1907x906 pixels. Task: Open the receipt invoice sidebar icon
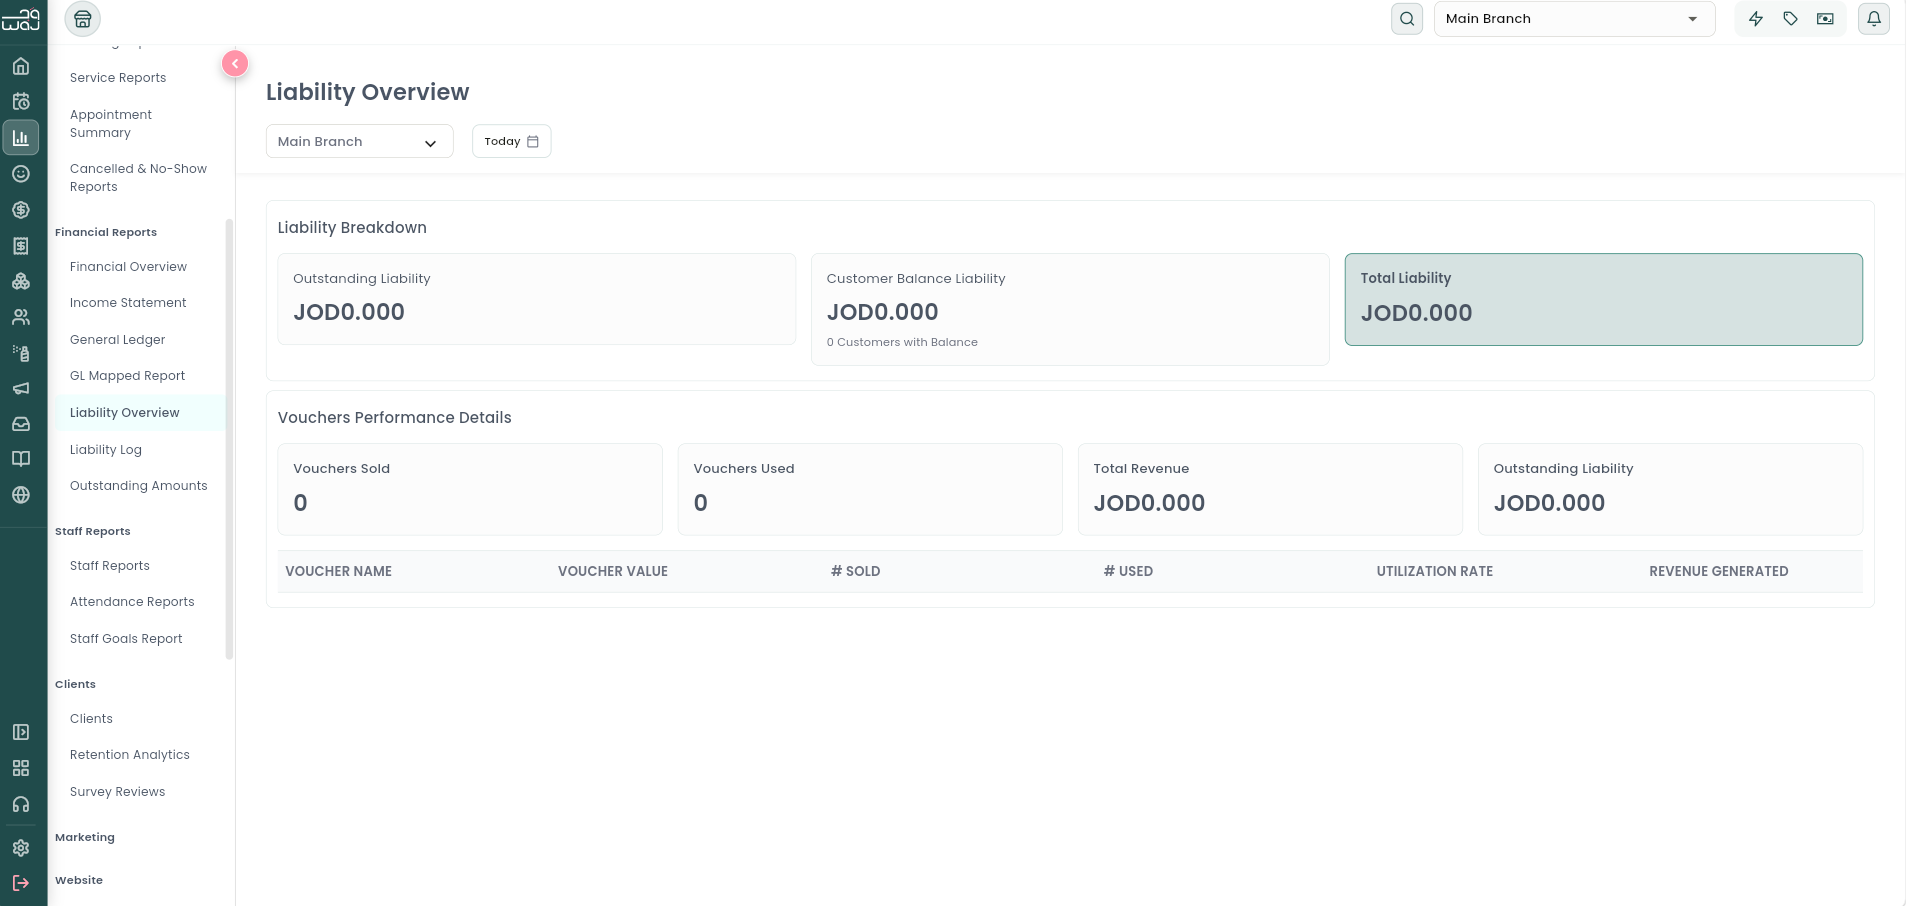click(21, 246)
